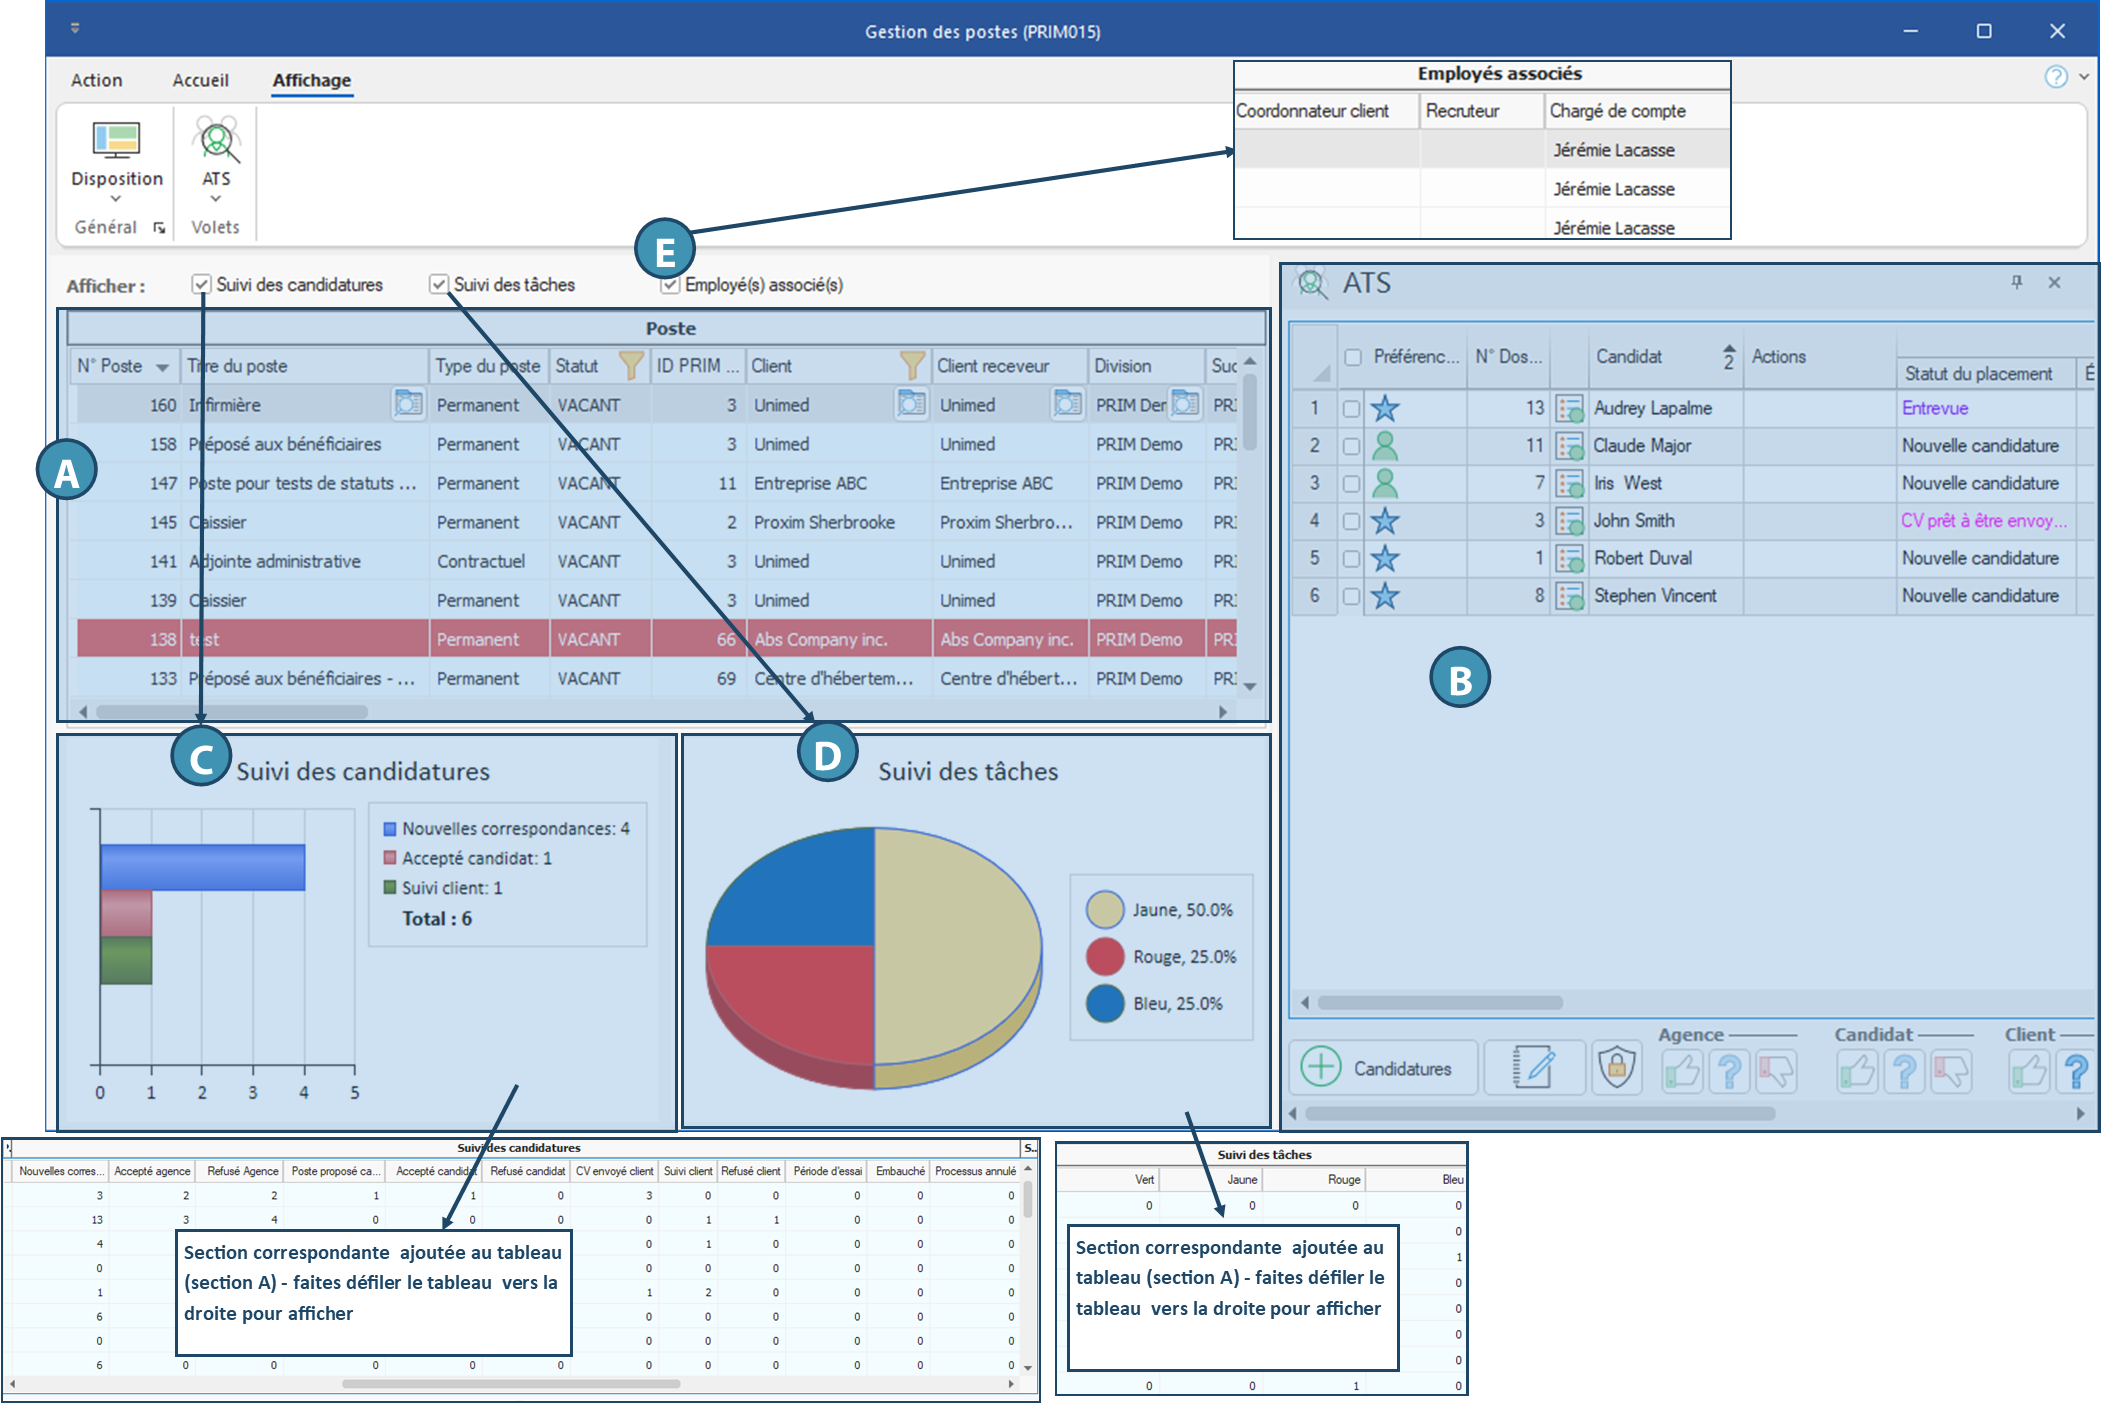Viewport: 2102px width, 1404px height.
Task: Click the shield padlock icon
Action: [1616, 1068]
